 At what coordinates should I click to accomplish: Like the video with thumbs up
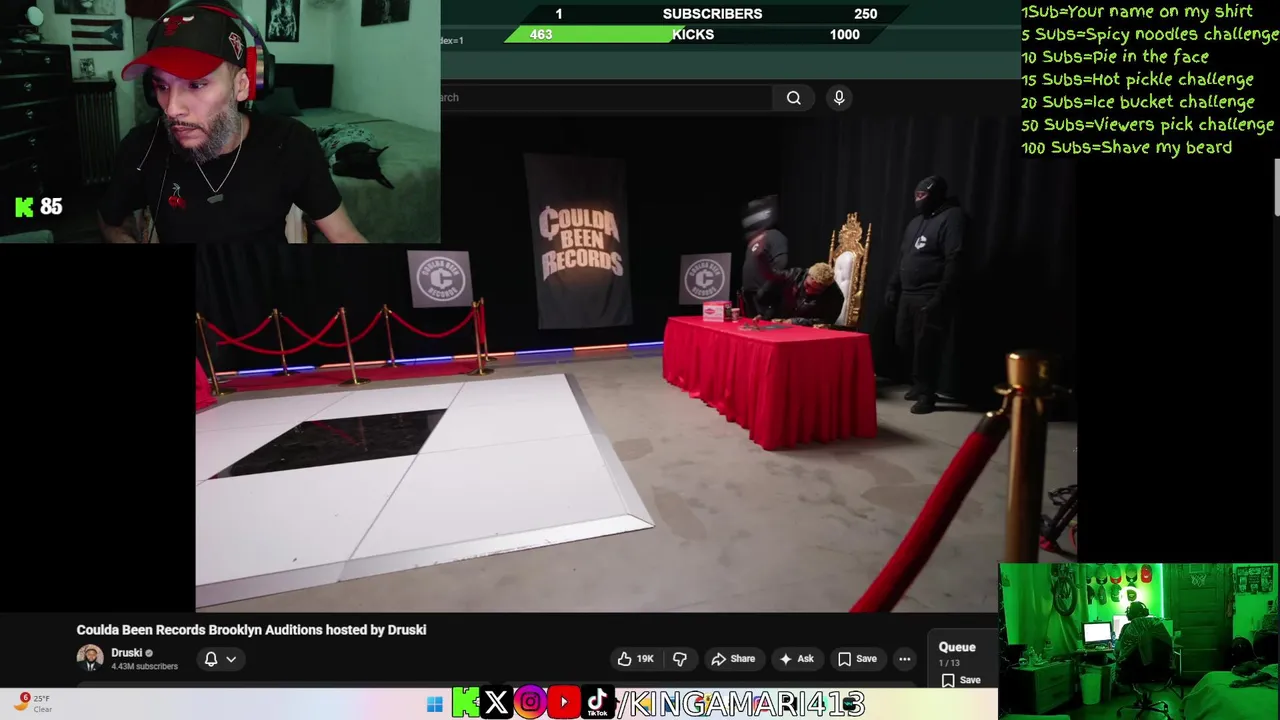coord(636,659)
